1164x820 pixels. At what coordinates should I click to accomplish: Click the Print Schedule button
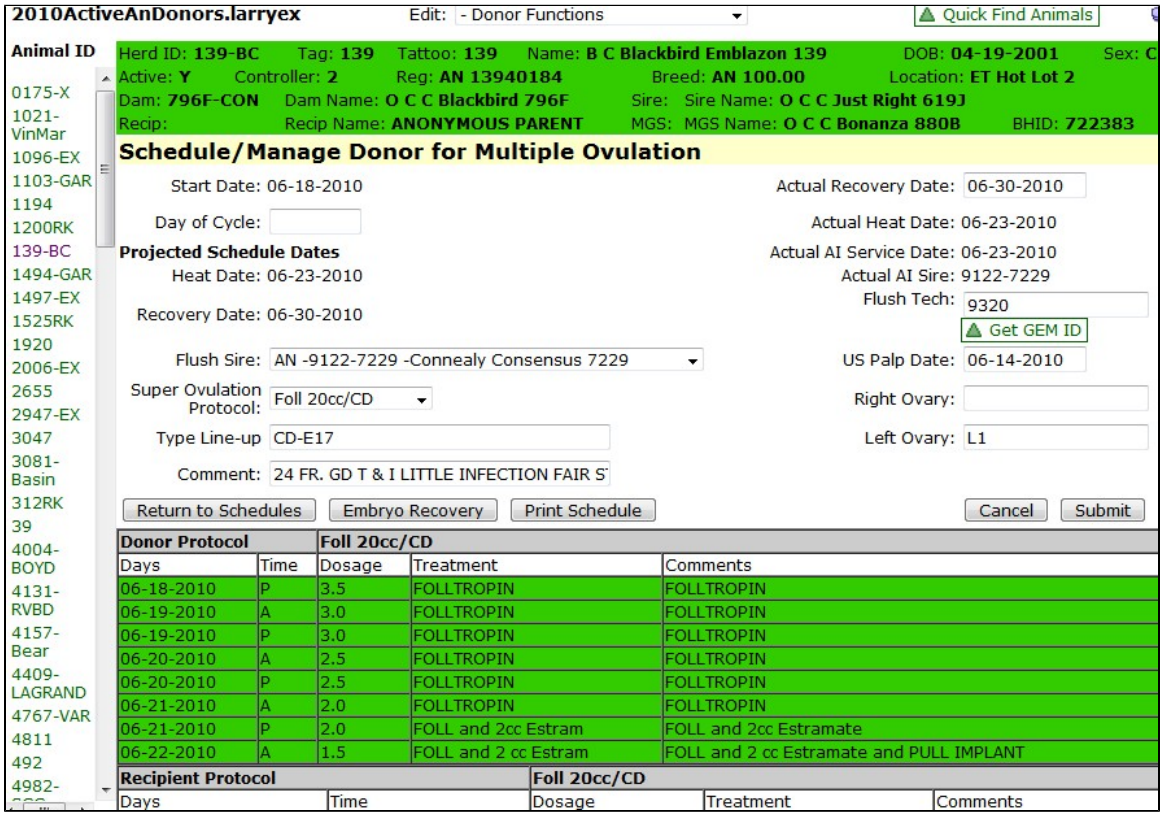[583, 511]
